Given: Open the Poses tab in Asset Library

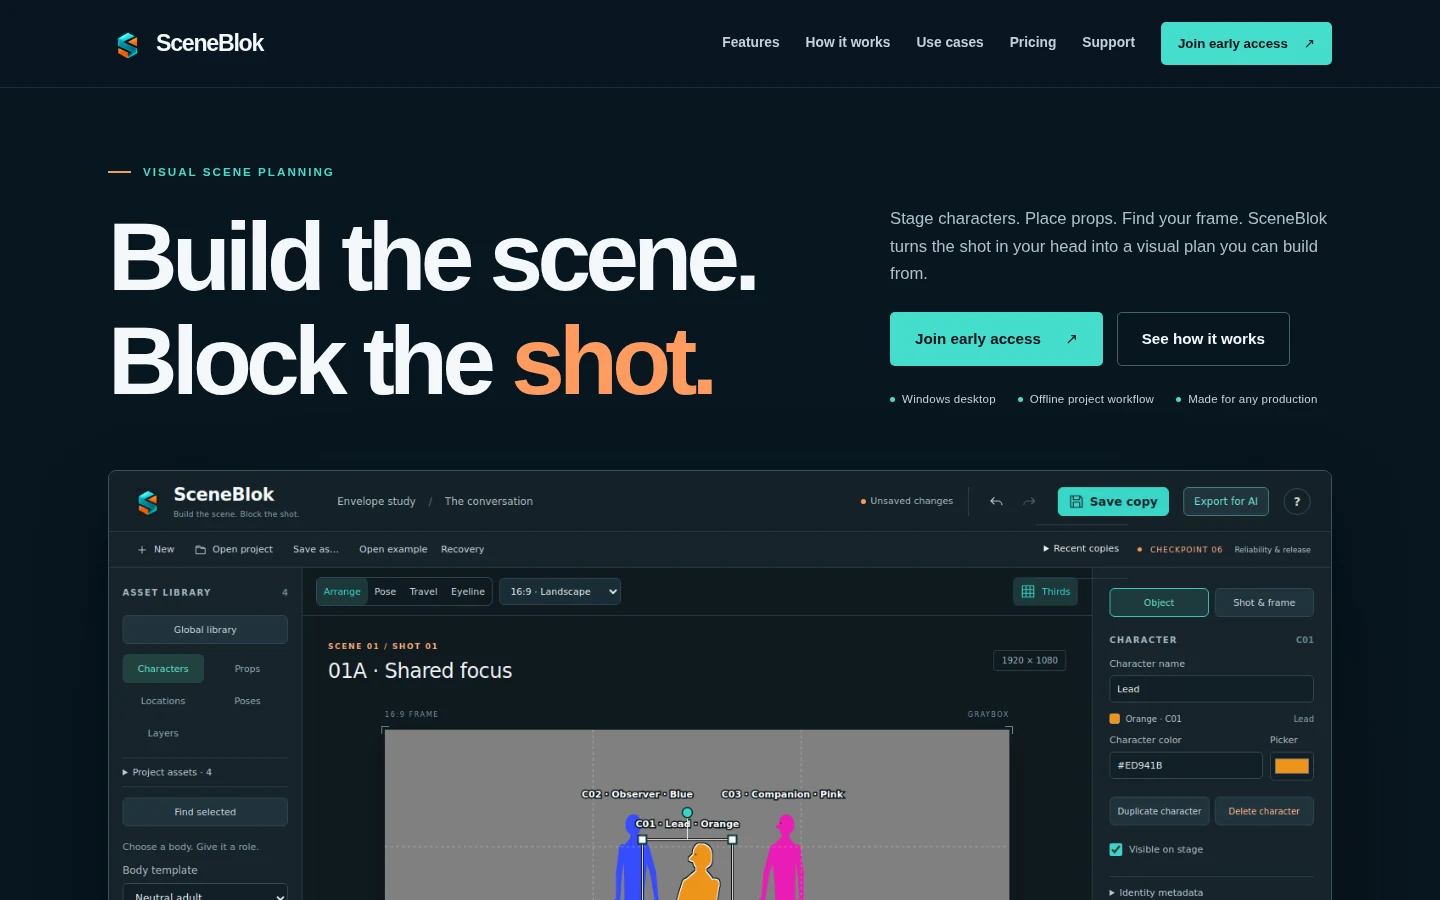Looking at the screenshot, I should [x=247, y=701].
